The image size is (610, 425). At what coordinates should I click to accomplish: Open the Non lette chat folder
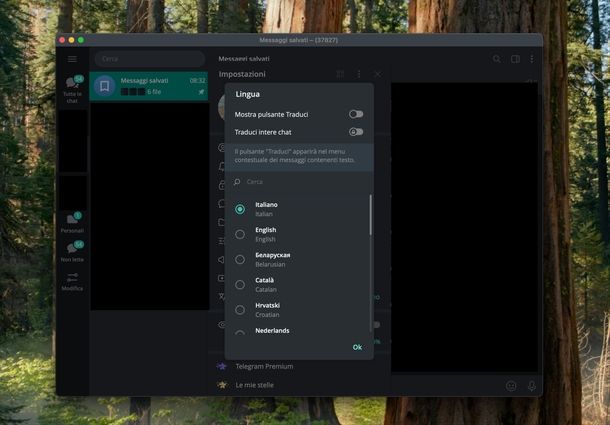[x=72, y=251]
